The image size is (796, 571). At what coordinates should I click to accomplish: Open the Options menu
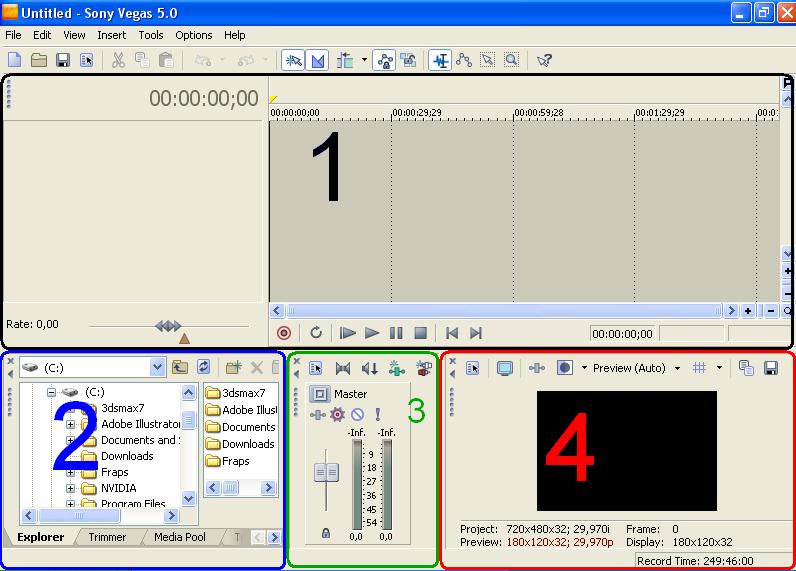tap(193, 35)
